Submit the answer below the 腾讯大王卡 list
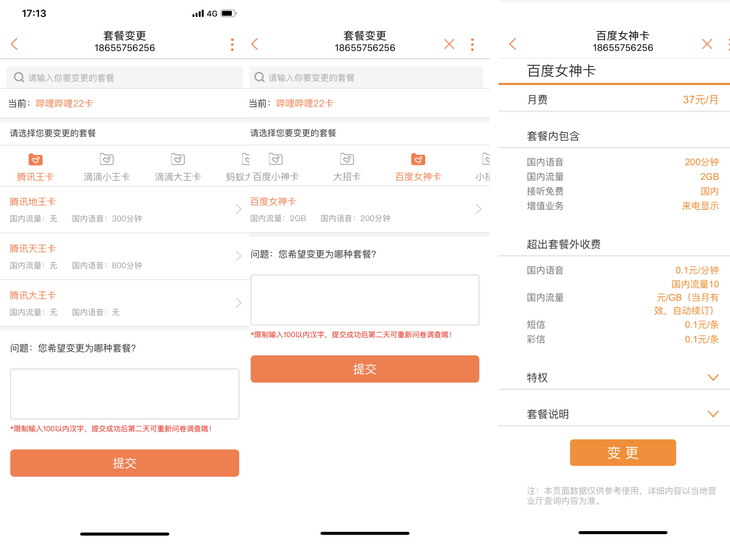This screenshot has width=730, height=548. (124, 463)
